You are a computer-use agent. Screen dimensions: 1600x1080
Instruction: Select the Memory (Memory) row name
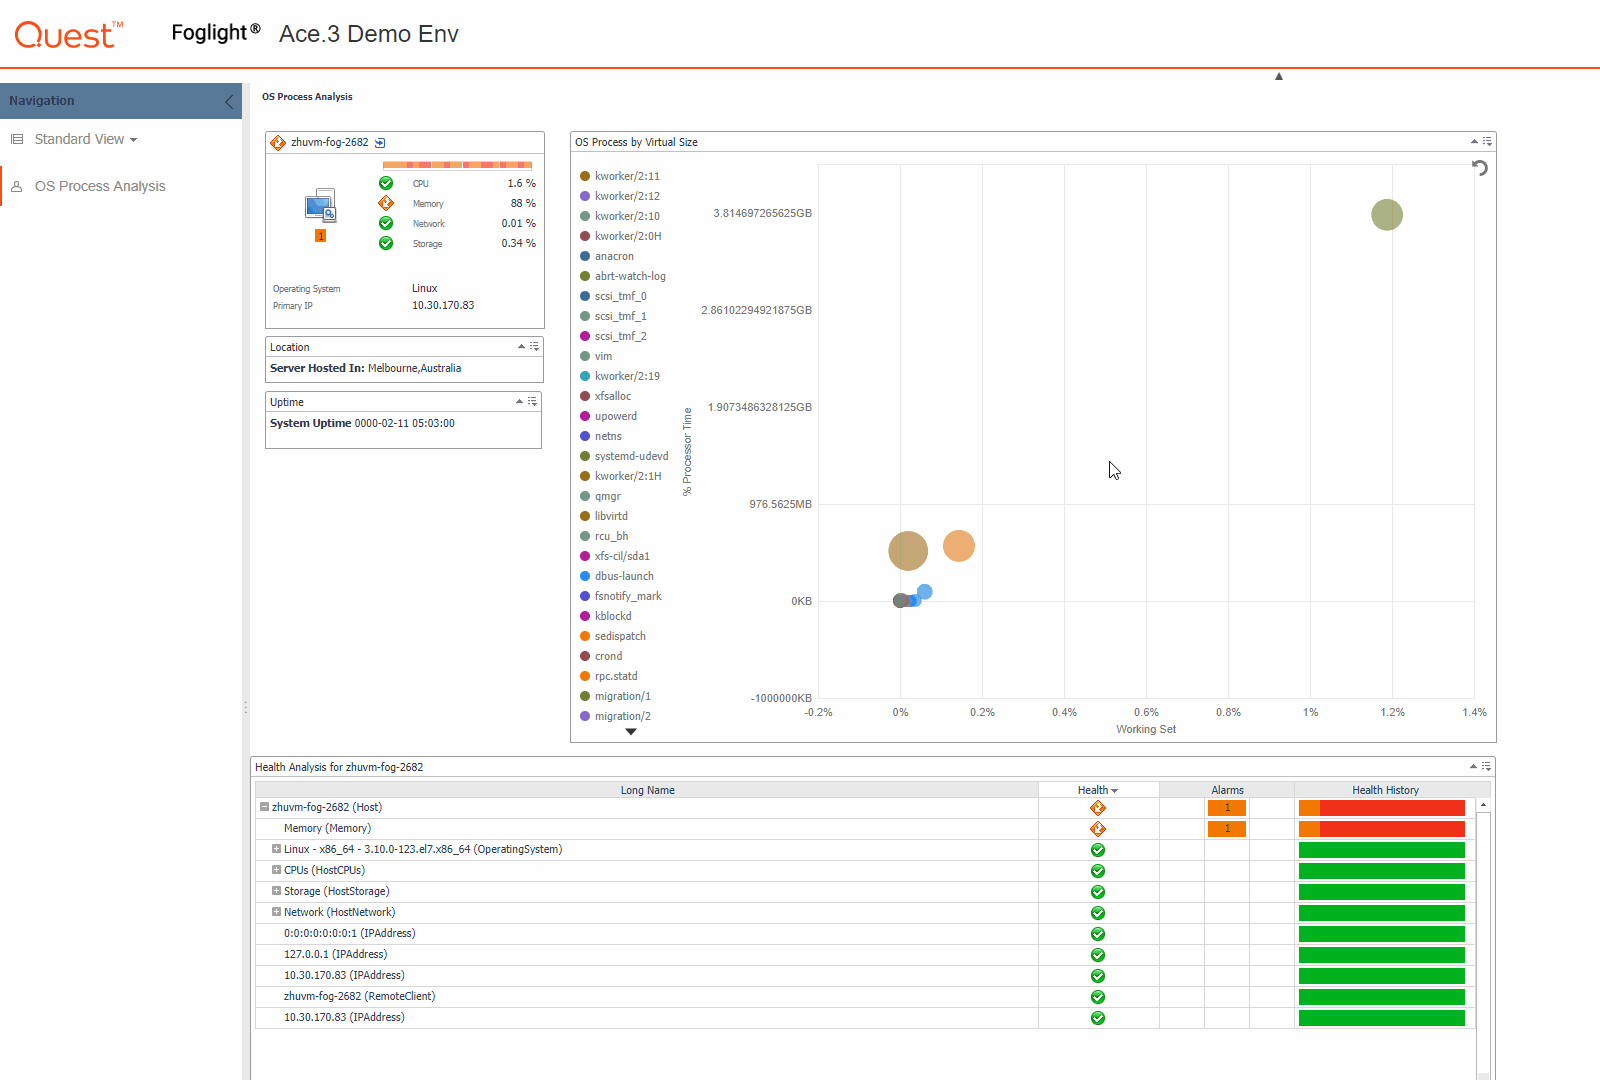tap(327, 828)
